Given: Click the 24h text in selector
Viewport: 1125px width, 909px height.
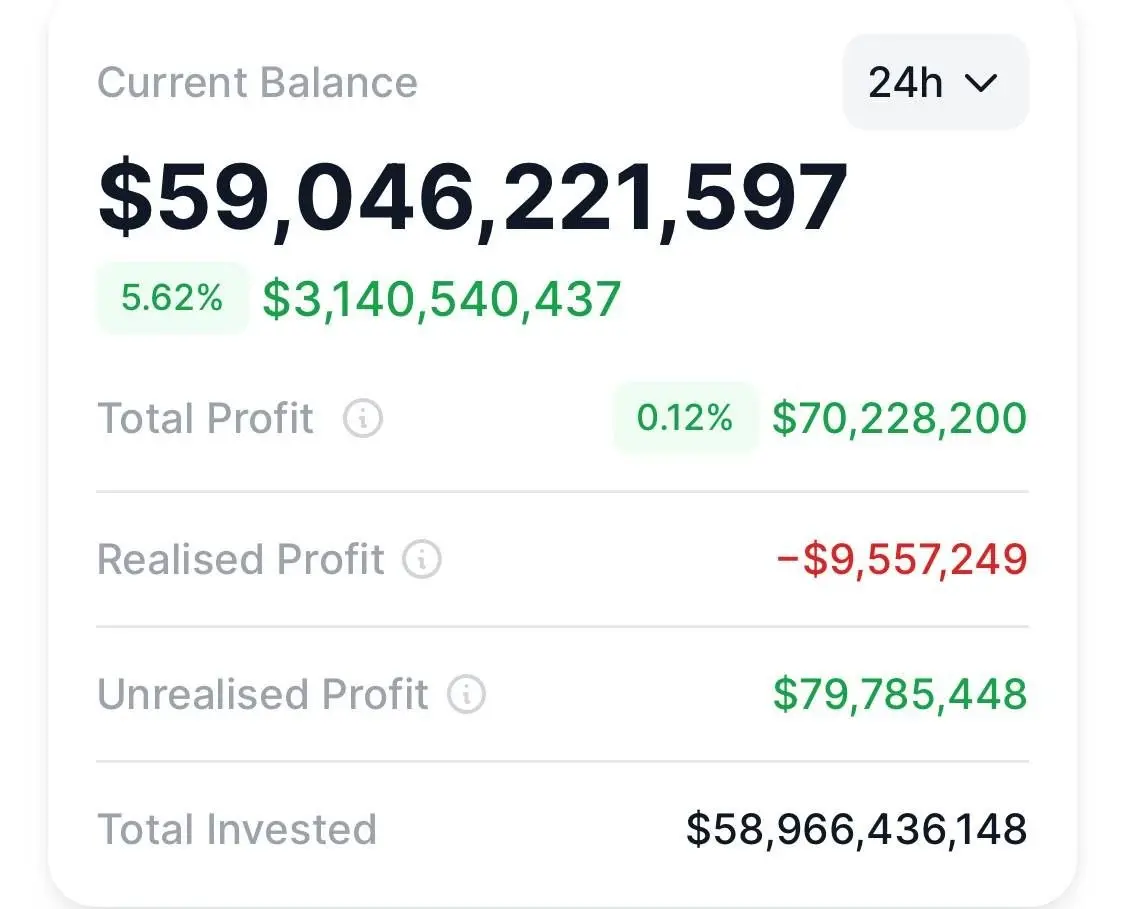Looking at the screenshot, I should click(905, 83).
